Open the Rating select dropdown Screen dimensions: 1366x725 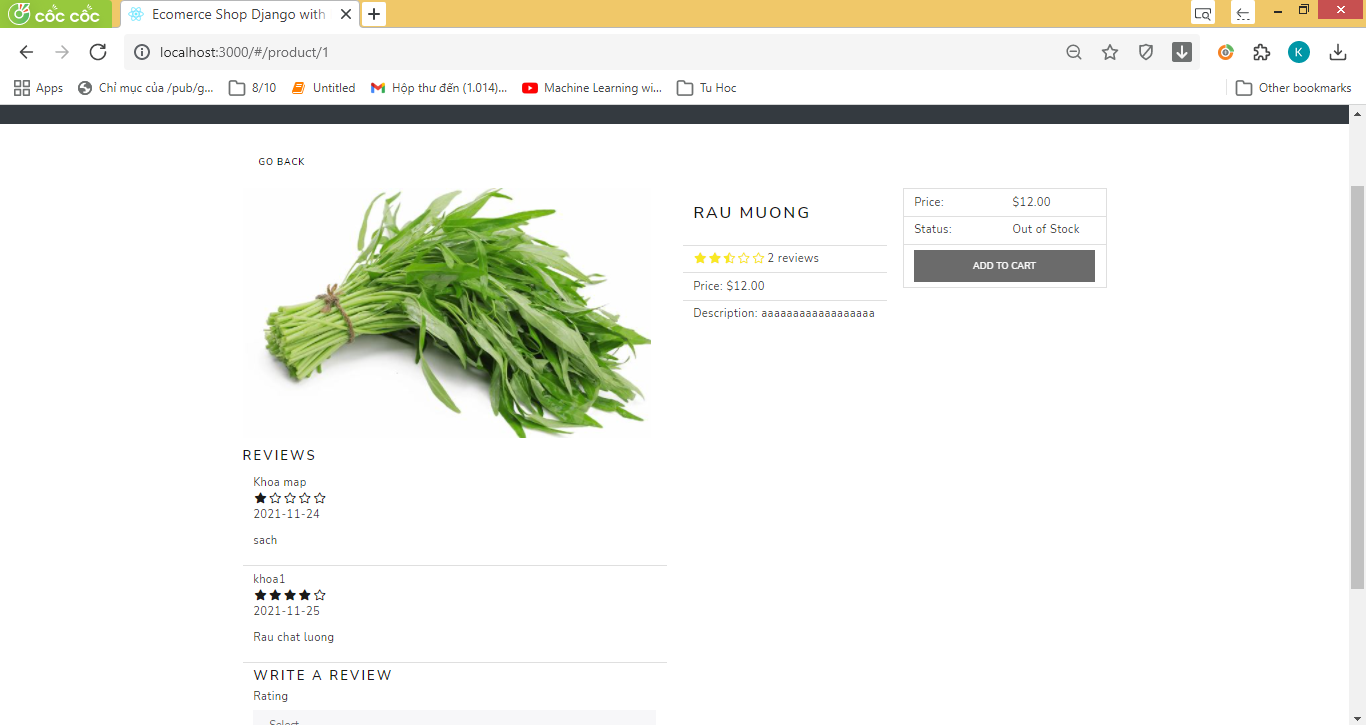point(455,719)
